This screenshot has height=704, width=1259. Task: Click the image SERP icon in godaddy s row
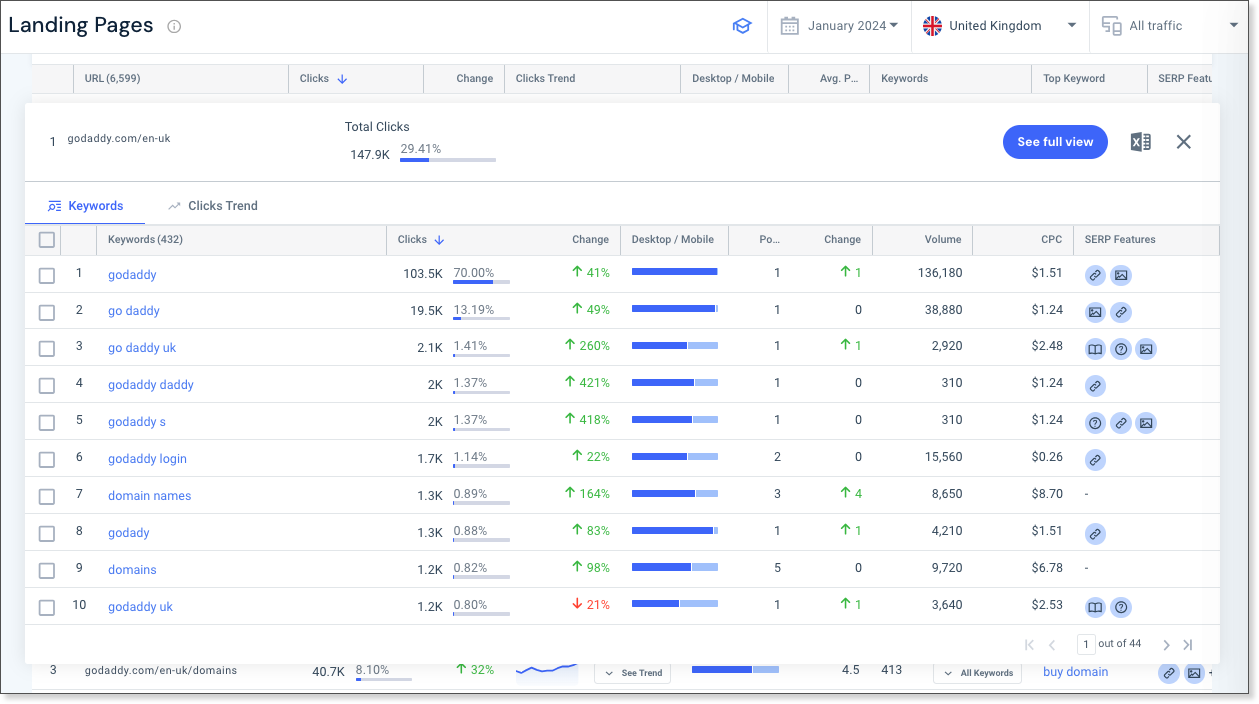(1147, 423)
